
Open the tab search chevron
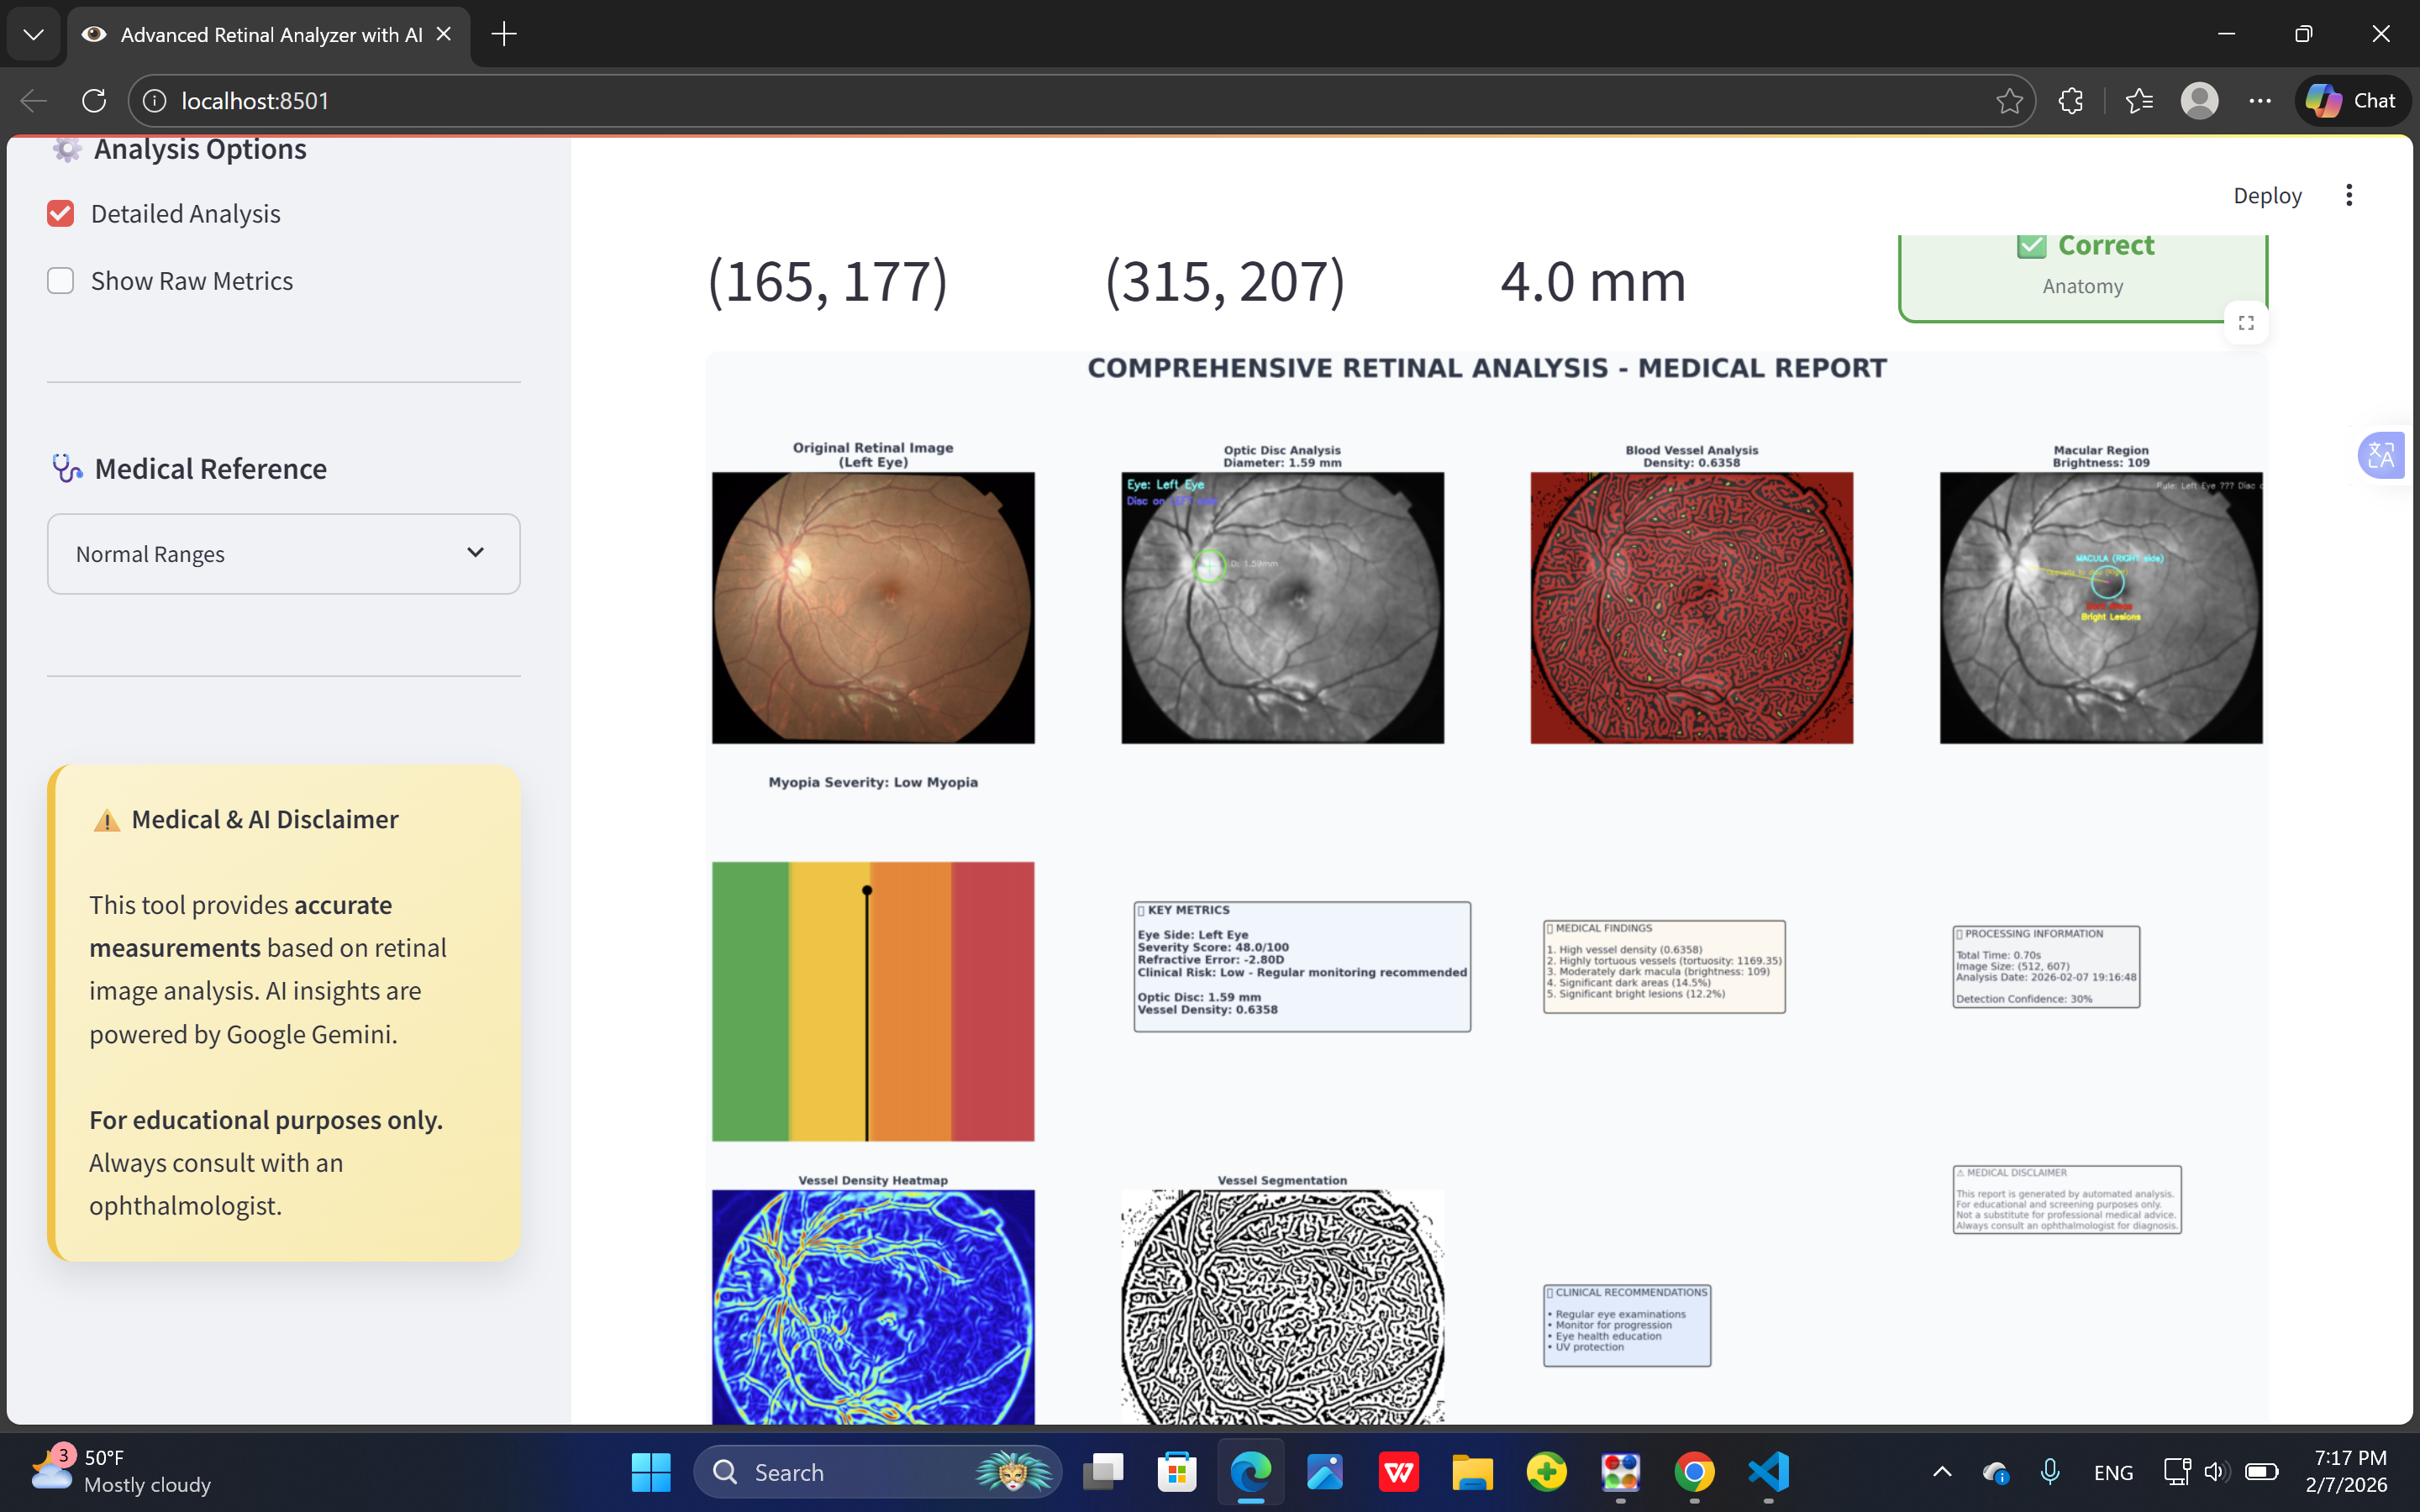click(33, 35)
